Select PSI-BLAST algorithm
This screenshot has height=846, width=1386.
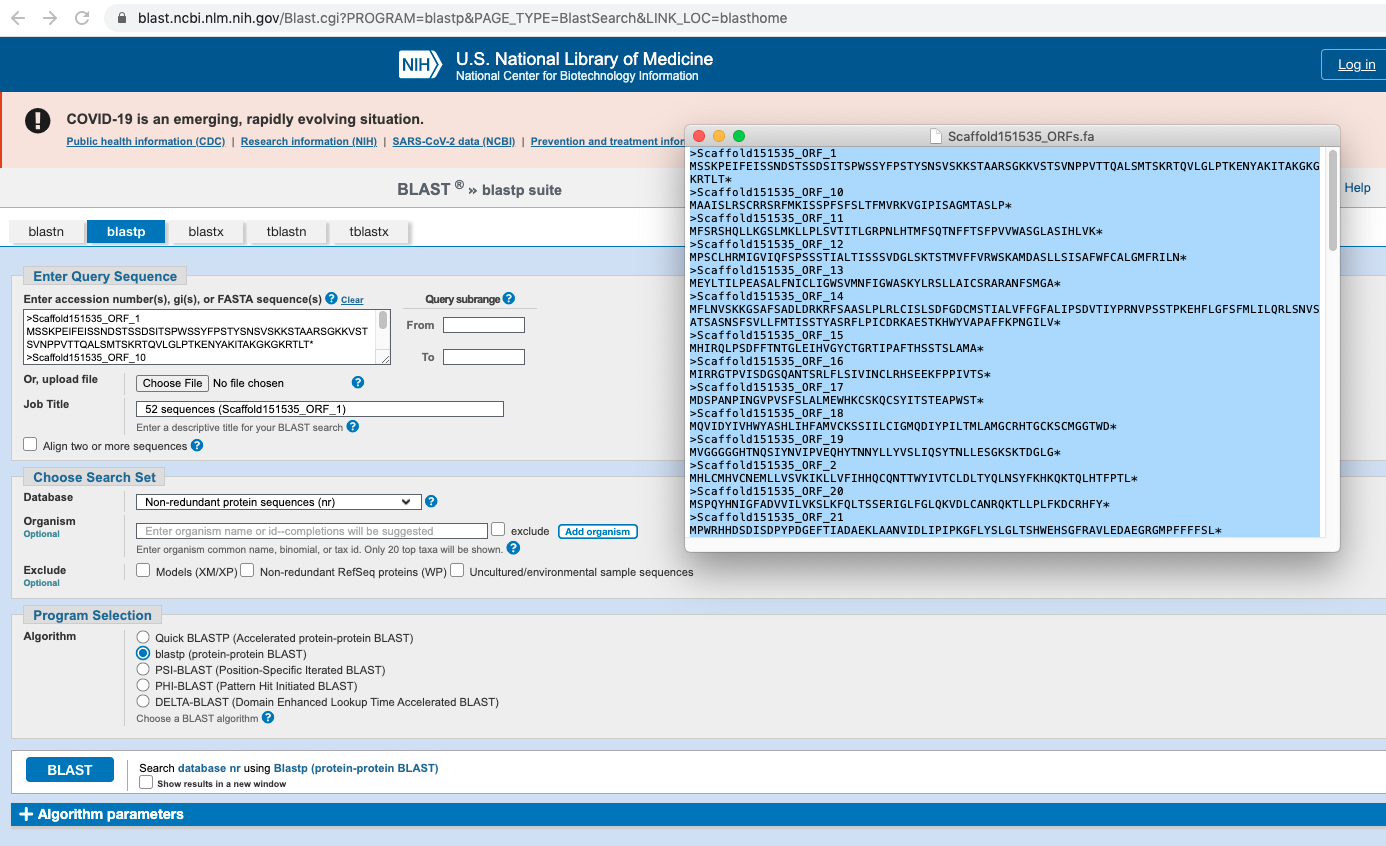(143, 669)
